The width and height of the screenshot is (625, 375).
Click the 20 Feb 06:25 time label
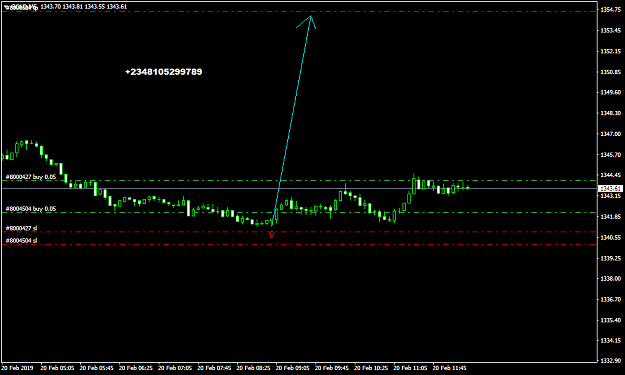point(136,368)
